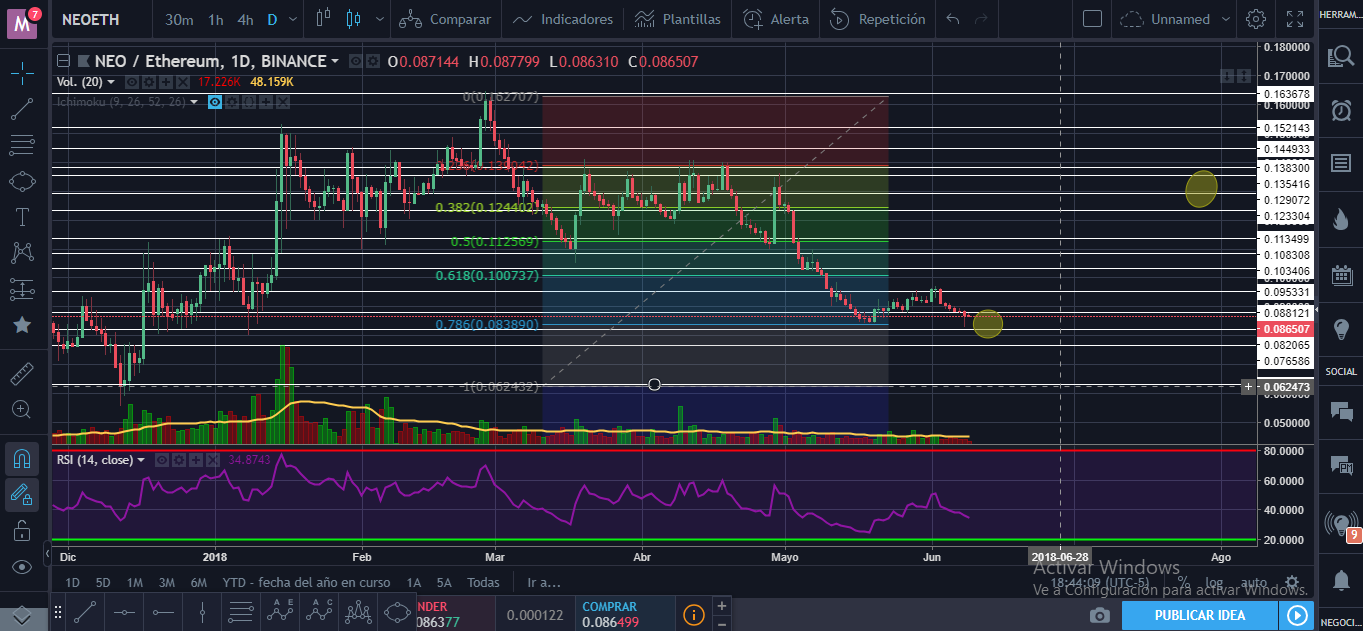Click the undo arrow in top toolbar
This screenshot has width=1363, height=631.
953,19
